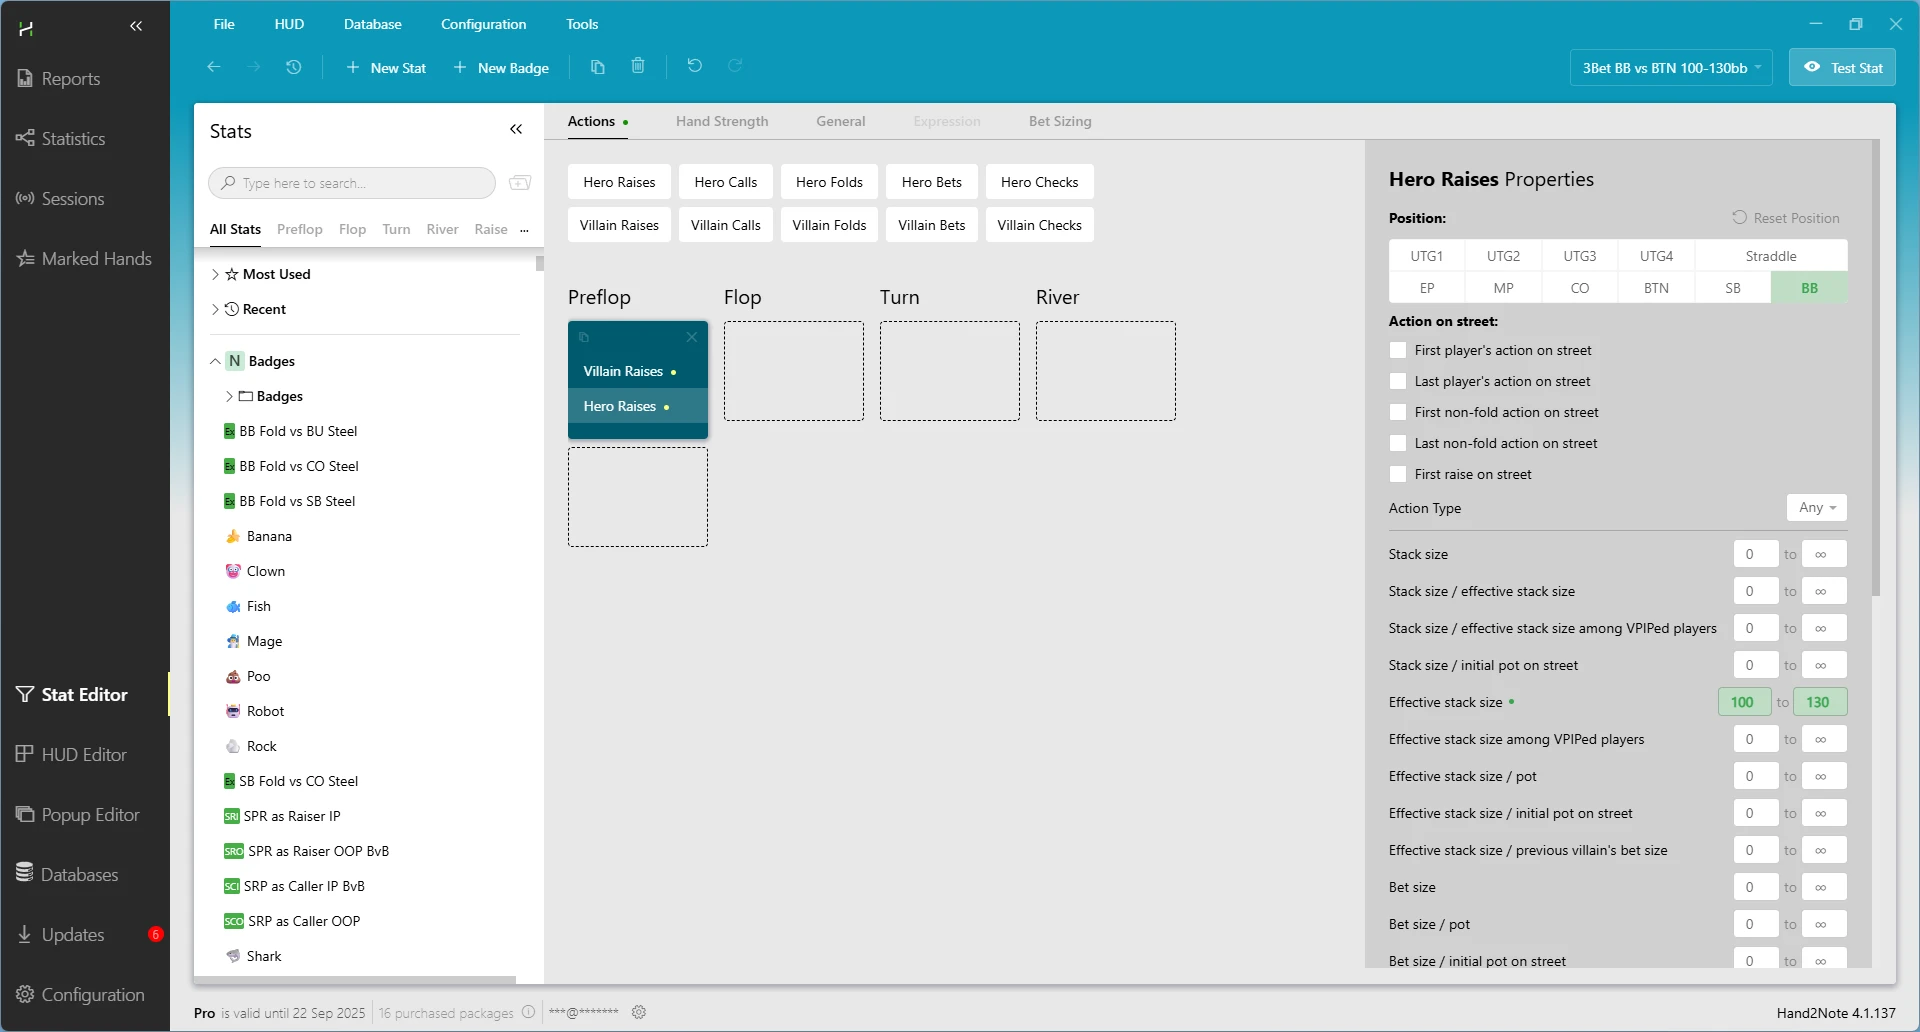The width and height of the screenshot is (1920, 1032).
Task: Collapse the left navigation sidebar
Action: point(137,27)
